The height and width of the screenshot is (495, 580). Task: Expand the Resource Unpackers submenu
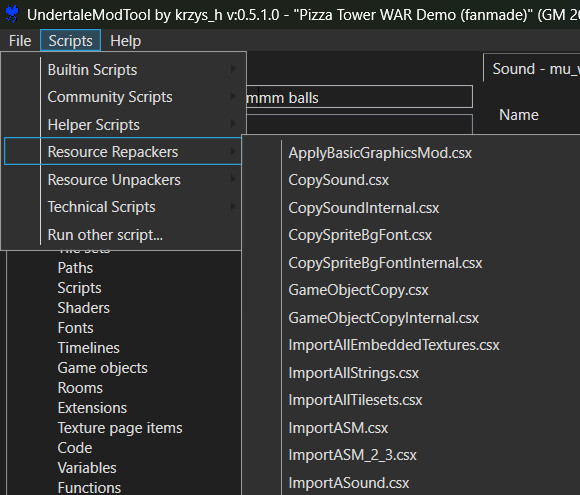pos(123,180)
